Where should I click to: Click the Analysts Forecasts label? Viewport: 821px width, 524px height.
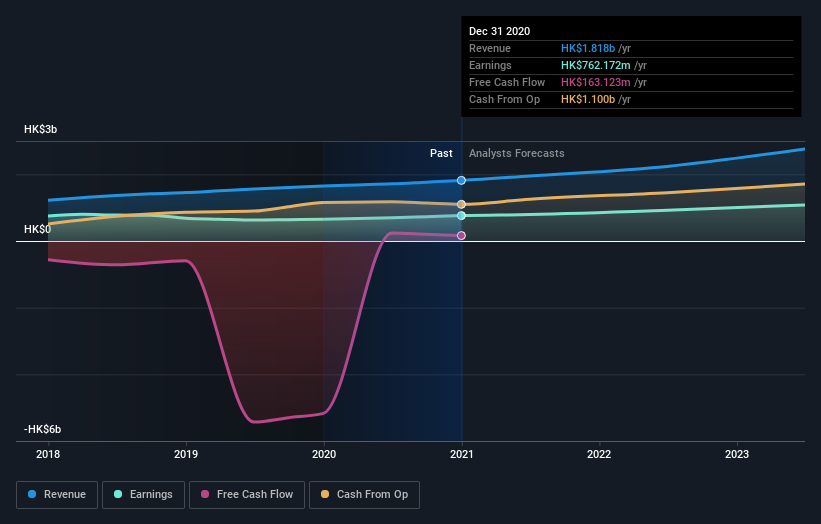coord(517,153)
